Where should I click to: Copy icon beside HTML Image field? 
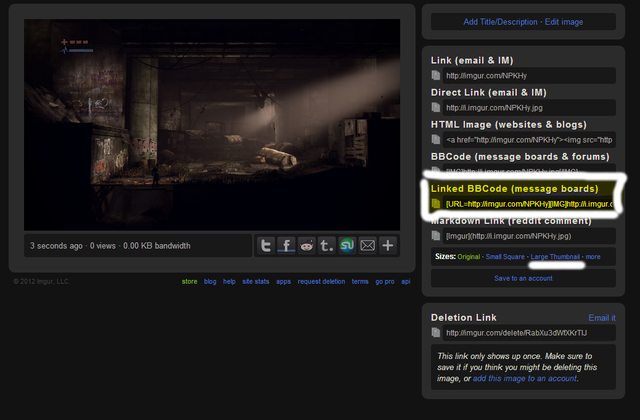click(436, 140)
